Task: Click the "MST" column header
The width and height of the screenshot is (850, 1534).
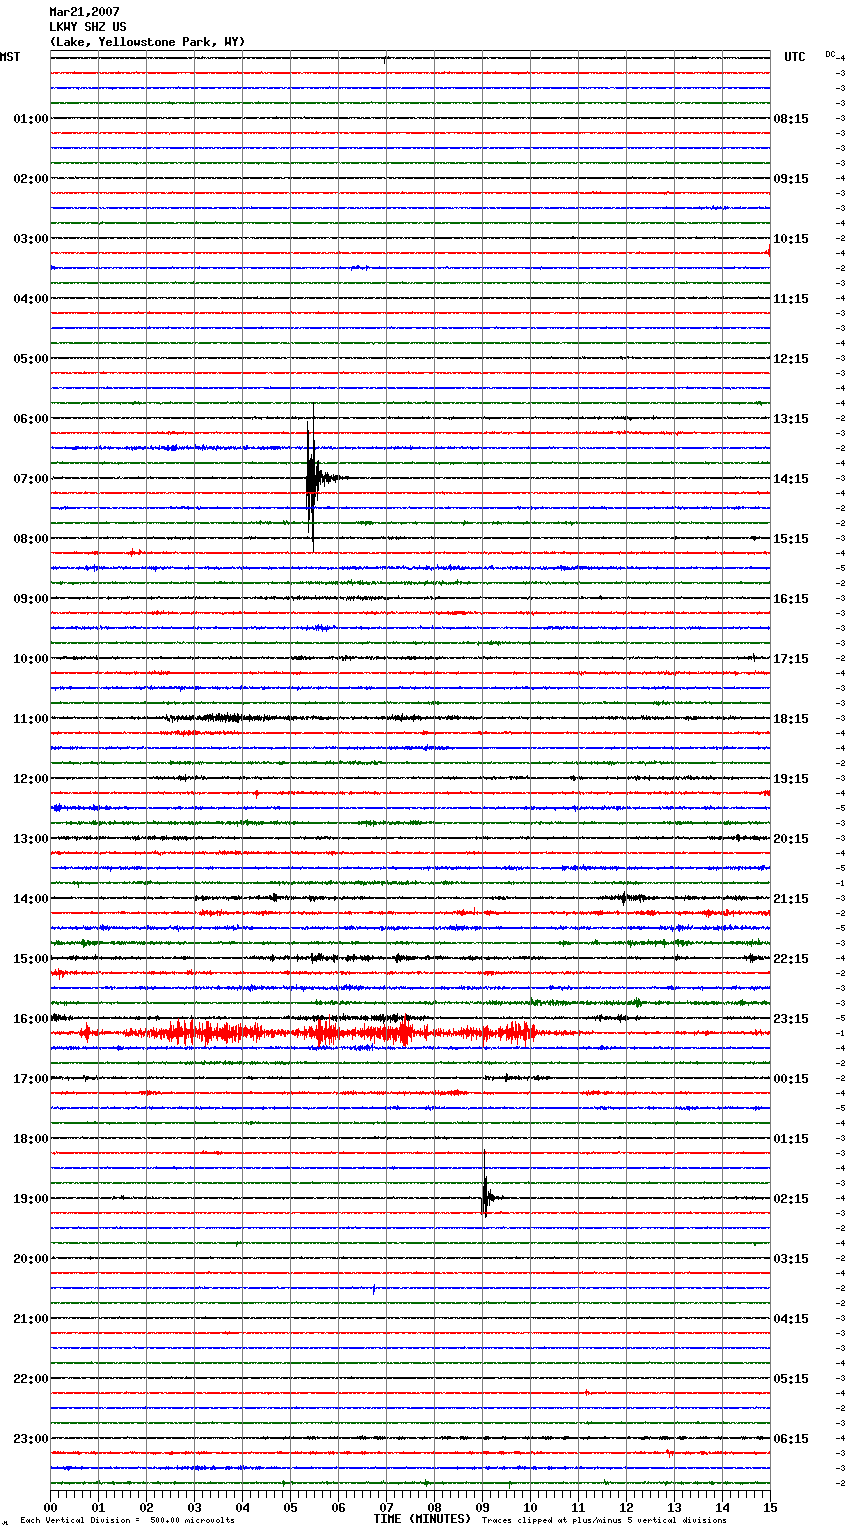Action: [10, 57]
